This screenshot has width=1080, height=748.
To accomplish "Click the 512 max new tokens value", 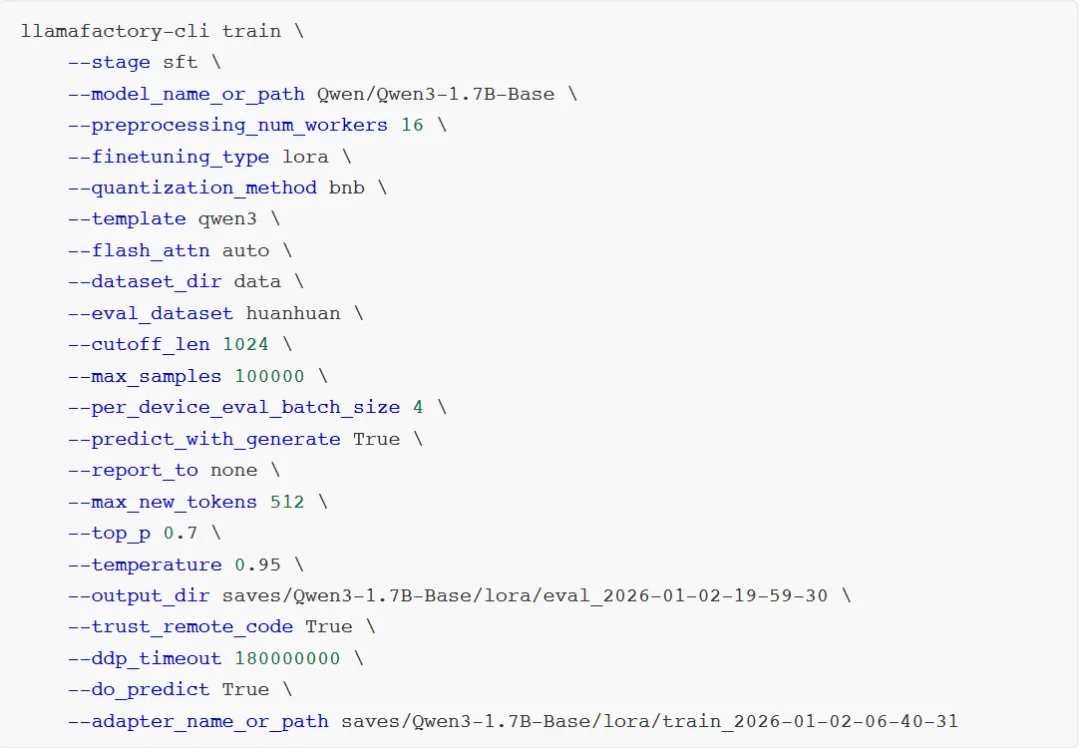I will click(x=287, y=501).
